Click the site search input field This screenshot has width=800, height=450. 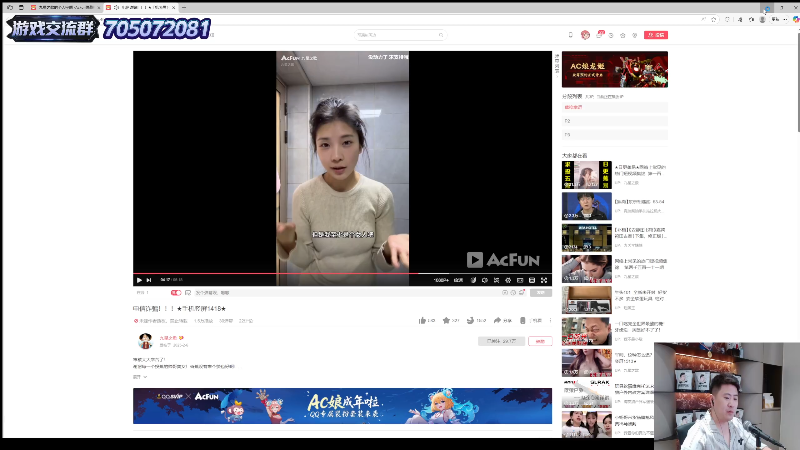[397, 35]
